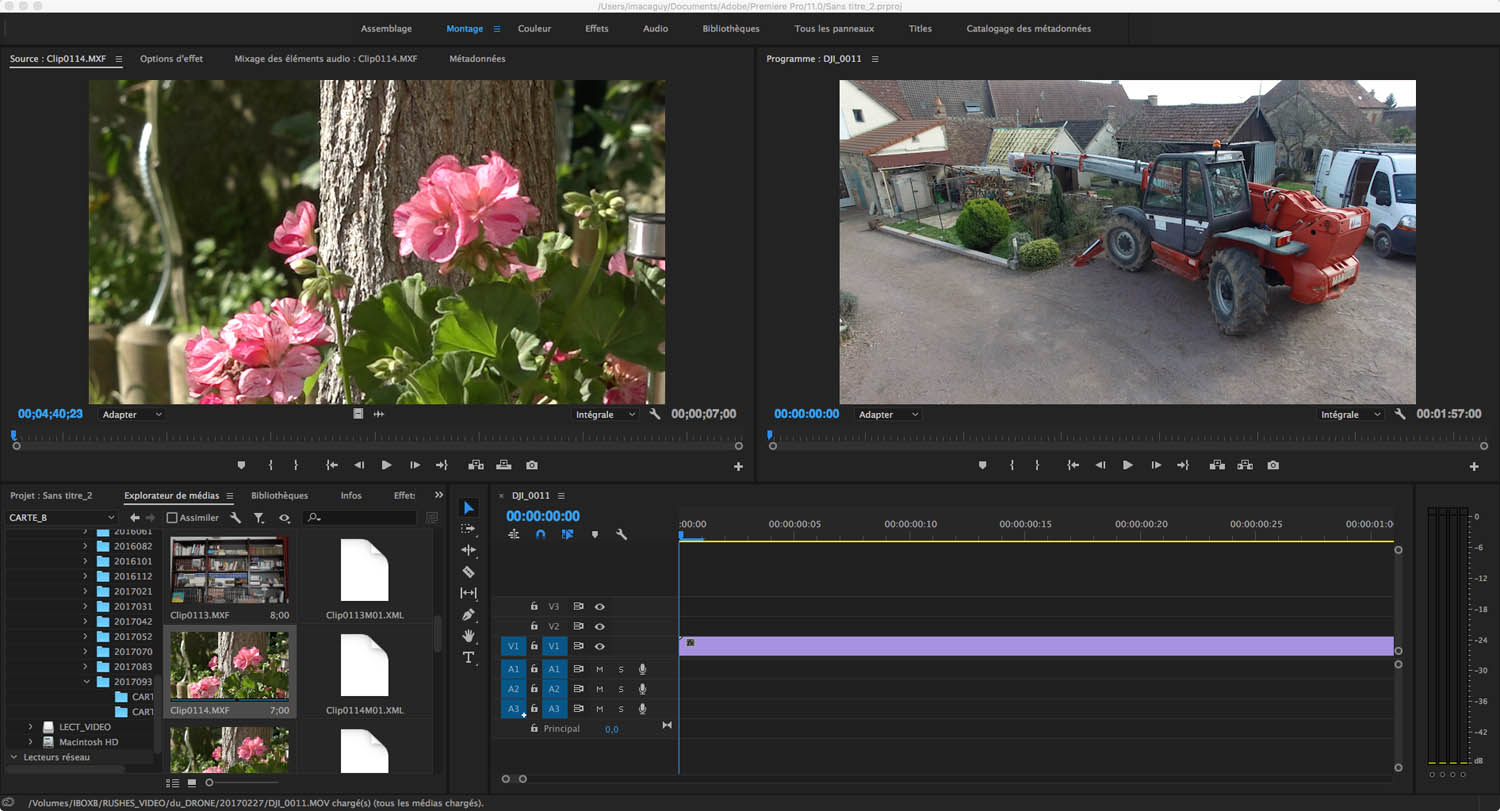
Task: Export frame with Program monitor camera icon
Action: 1272,465
